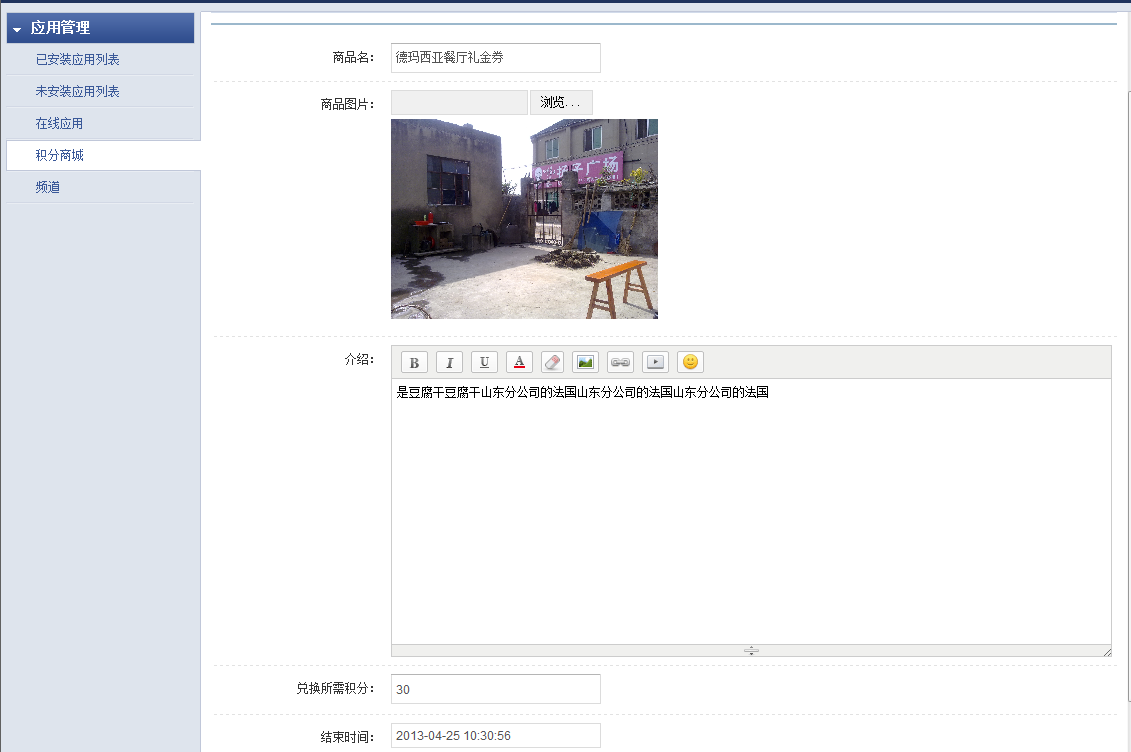Screen dimensions: 1131x752
Task: Open the smiley emoticon picker
Action: click(690, 362)
